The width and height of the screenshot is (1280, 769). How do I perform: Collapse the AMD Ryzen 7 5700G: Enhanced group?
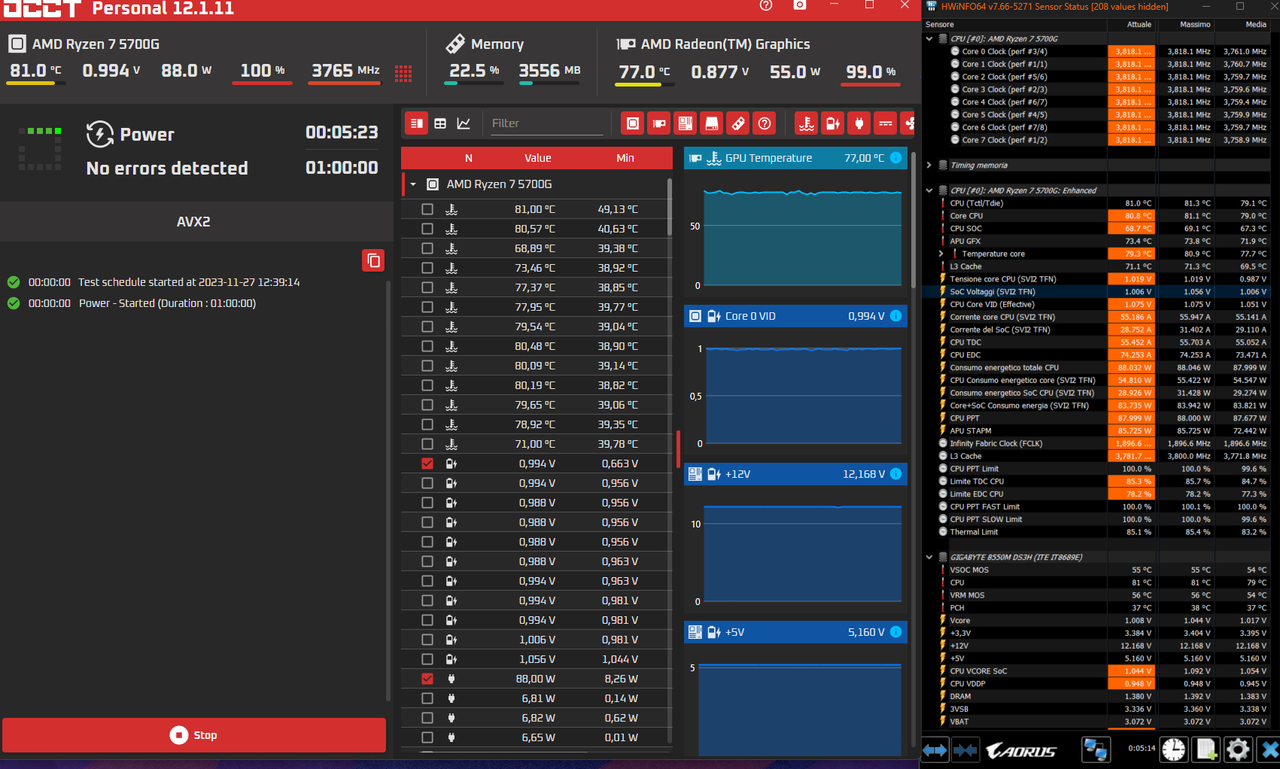pyautogui.click(x=929, y=190)
